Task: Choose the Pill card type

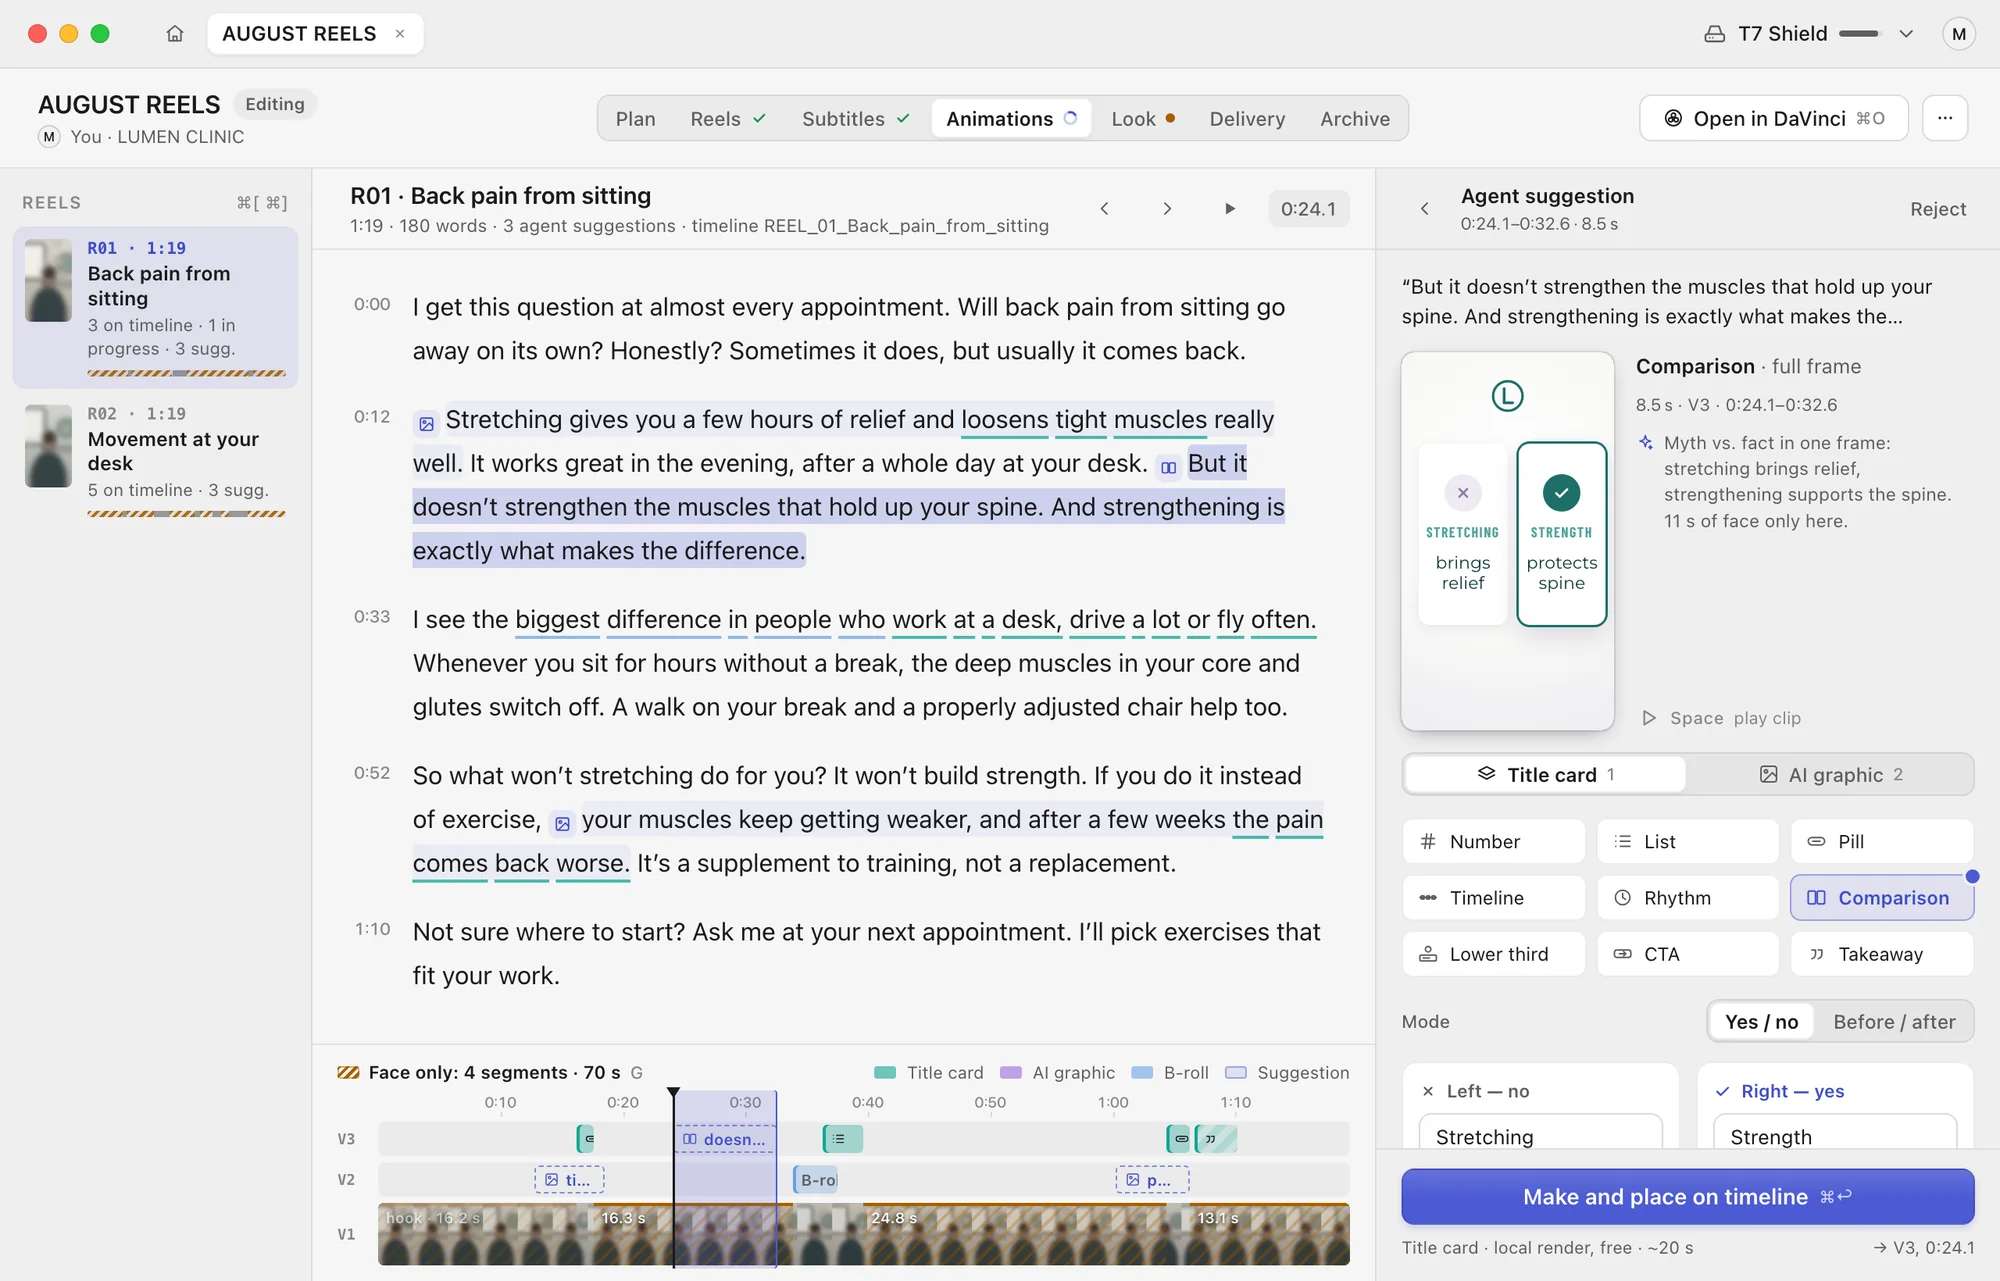Action: click(x=1881, y=842)
